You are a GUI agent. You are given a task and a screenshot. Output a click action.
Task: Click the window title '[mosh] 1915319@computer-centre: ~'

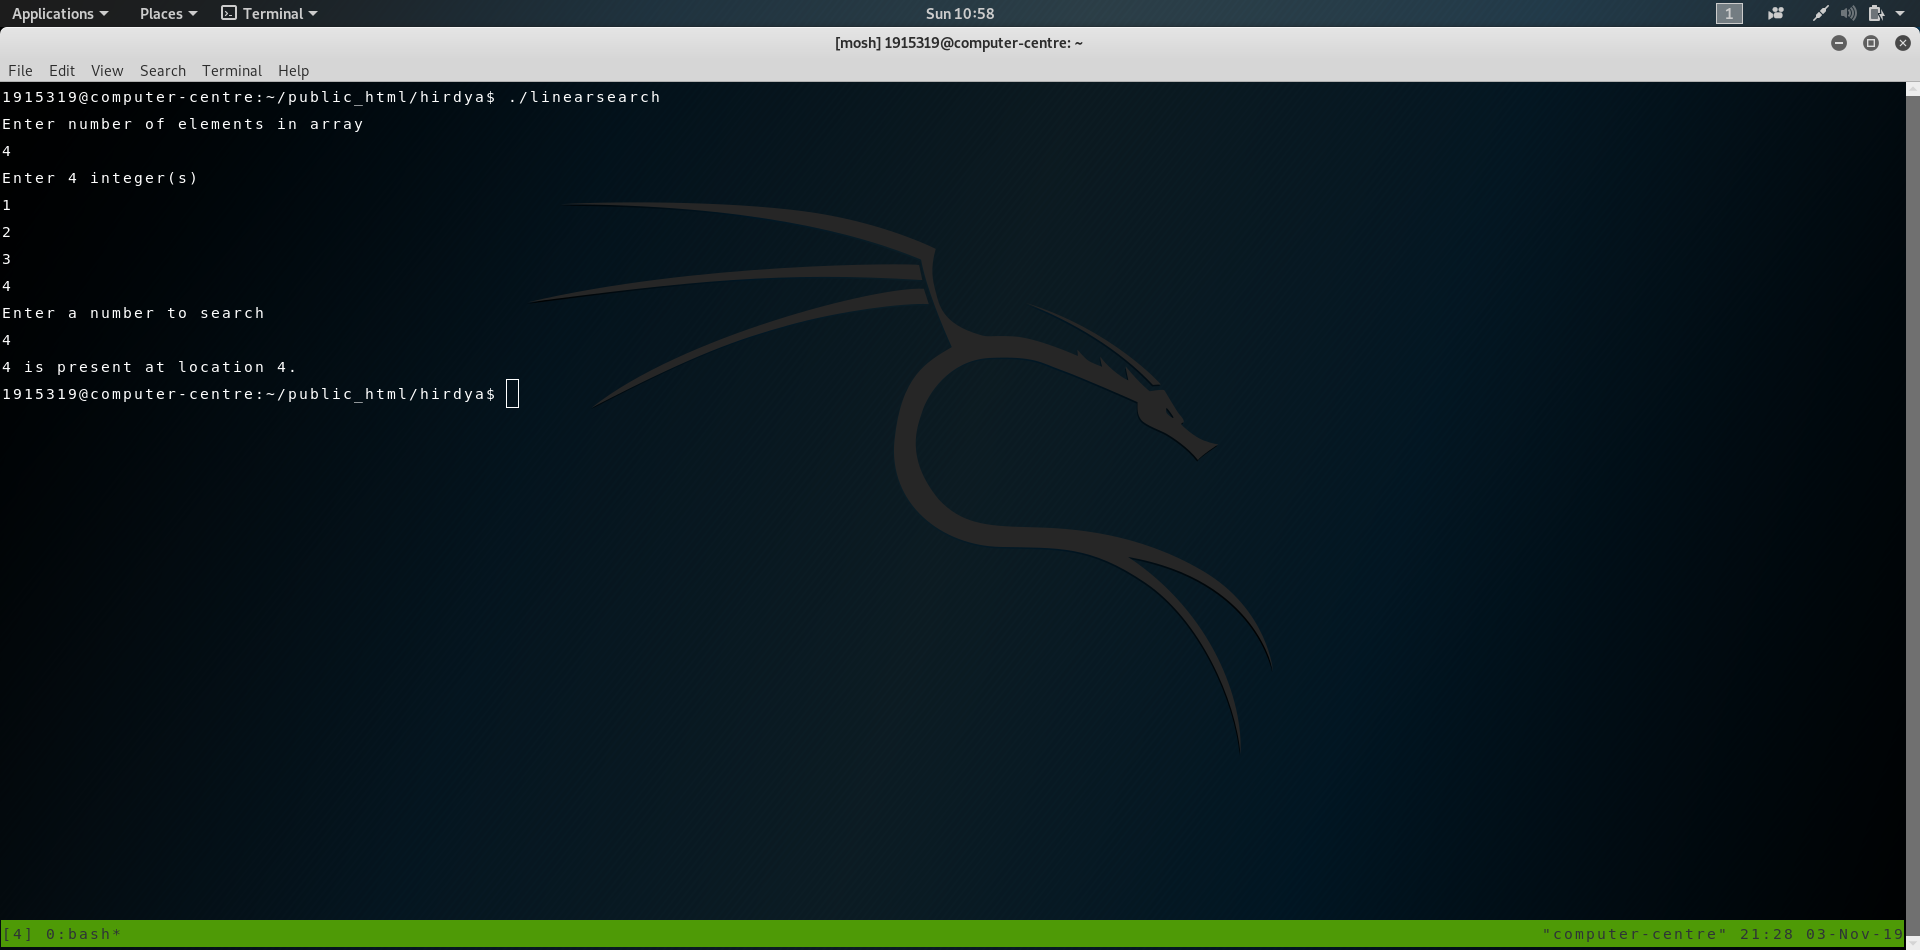[x=959, y=43]
